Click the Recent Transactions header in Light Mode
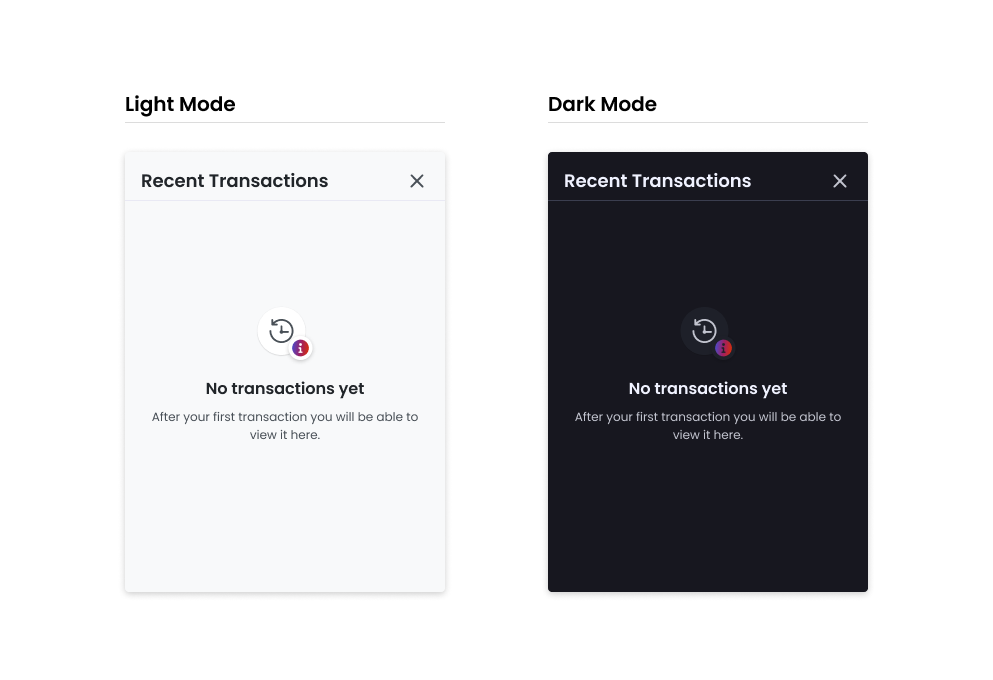Screen dimensions: 993x680 [234, 181]
